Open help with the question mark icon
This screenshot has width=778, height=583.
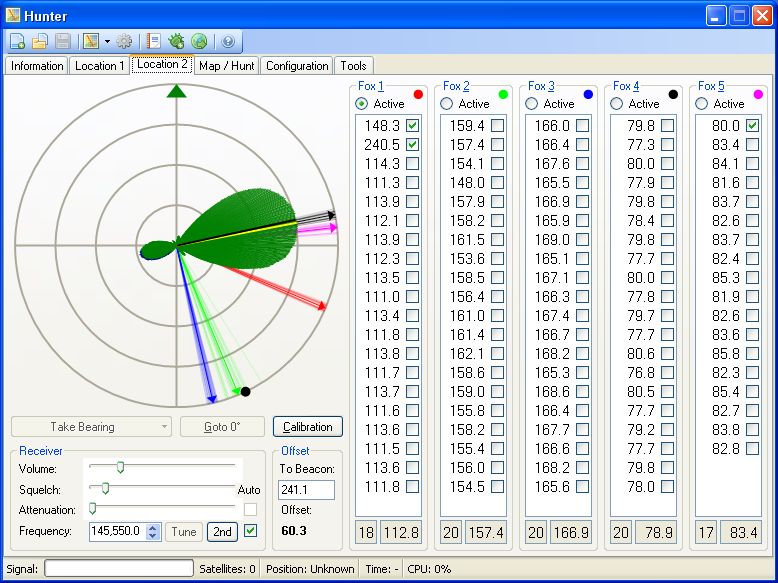tap(227, 42)
